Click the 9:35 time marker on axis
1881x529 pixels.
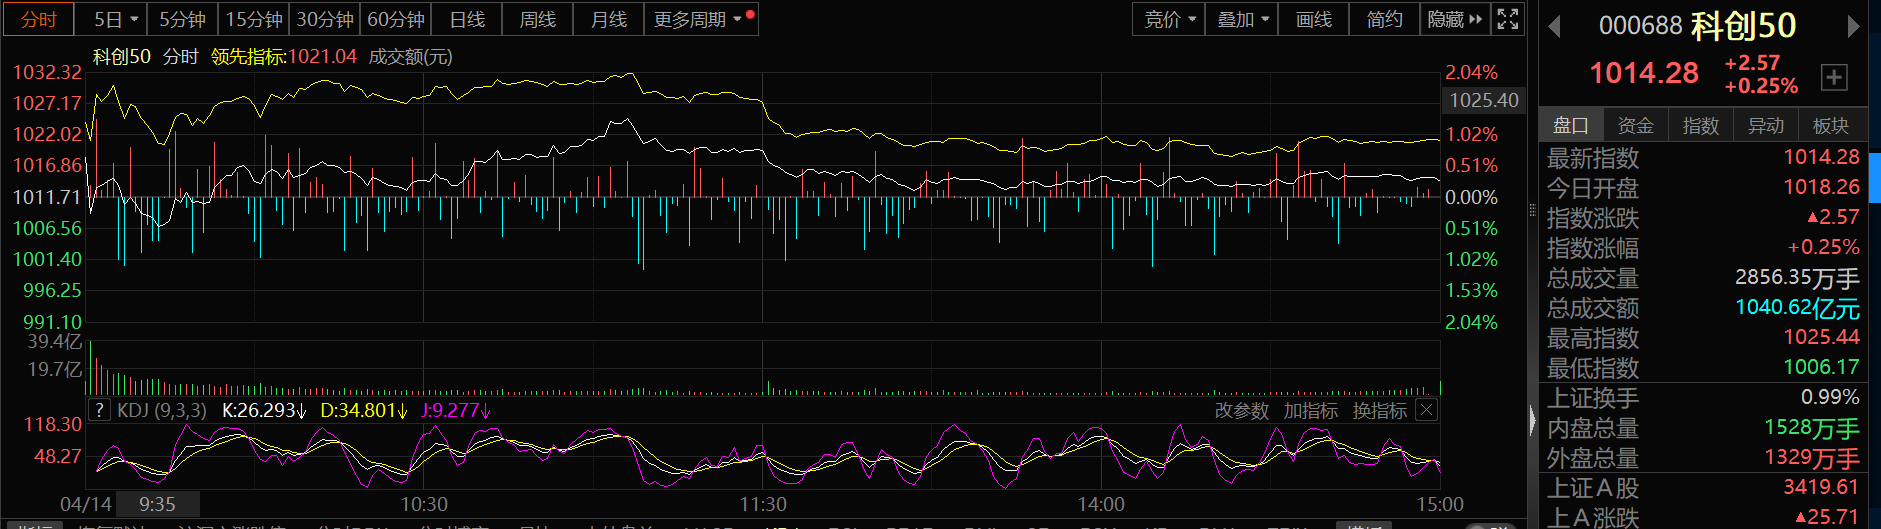pos(157,504)
